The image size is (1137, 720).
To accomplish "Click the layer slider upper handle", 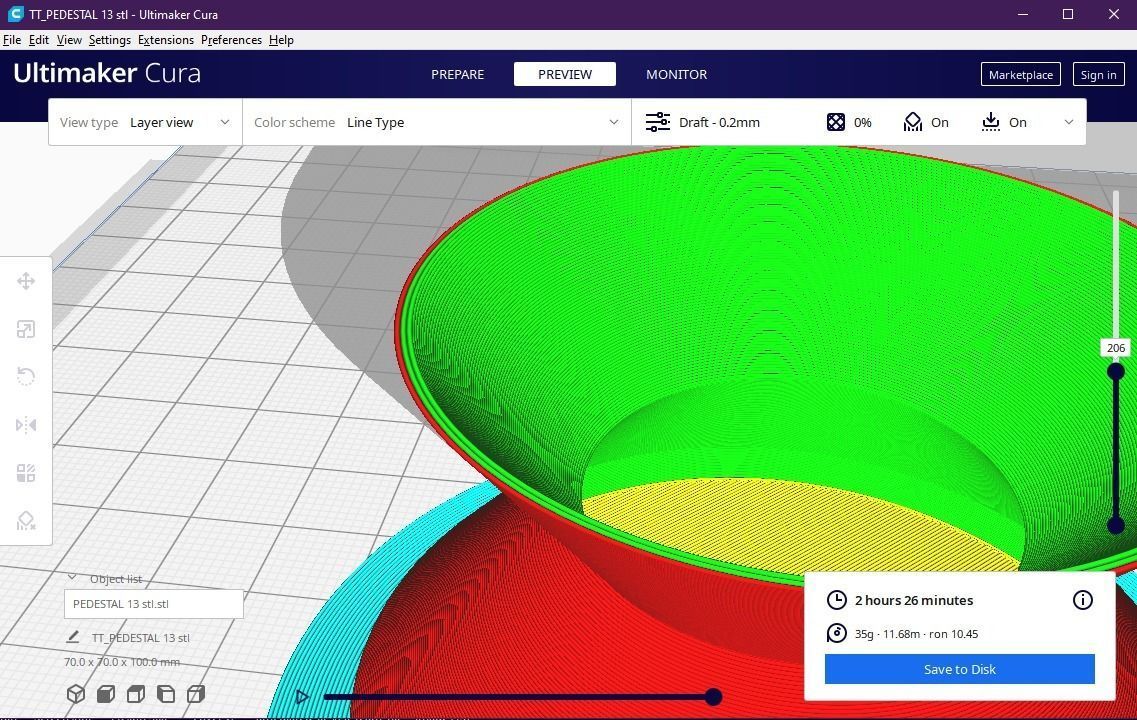I will pos(1116,371).
